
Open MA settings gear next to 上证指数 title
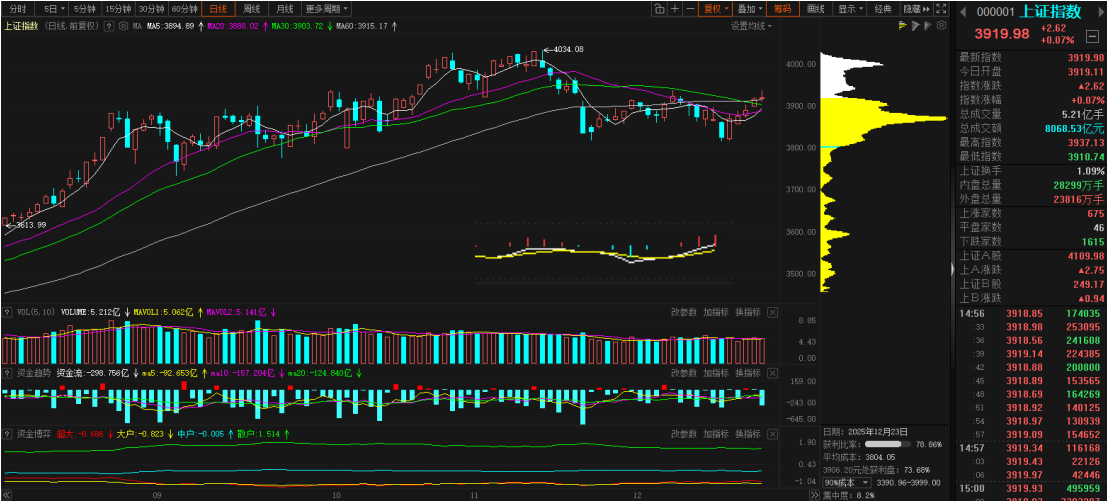pos(124,26)
